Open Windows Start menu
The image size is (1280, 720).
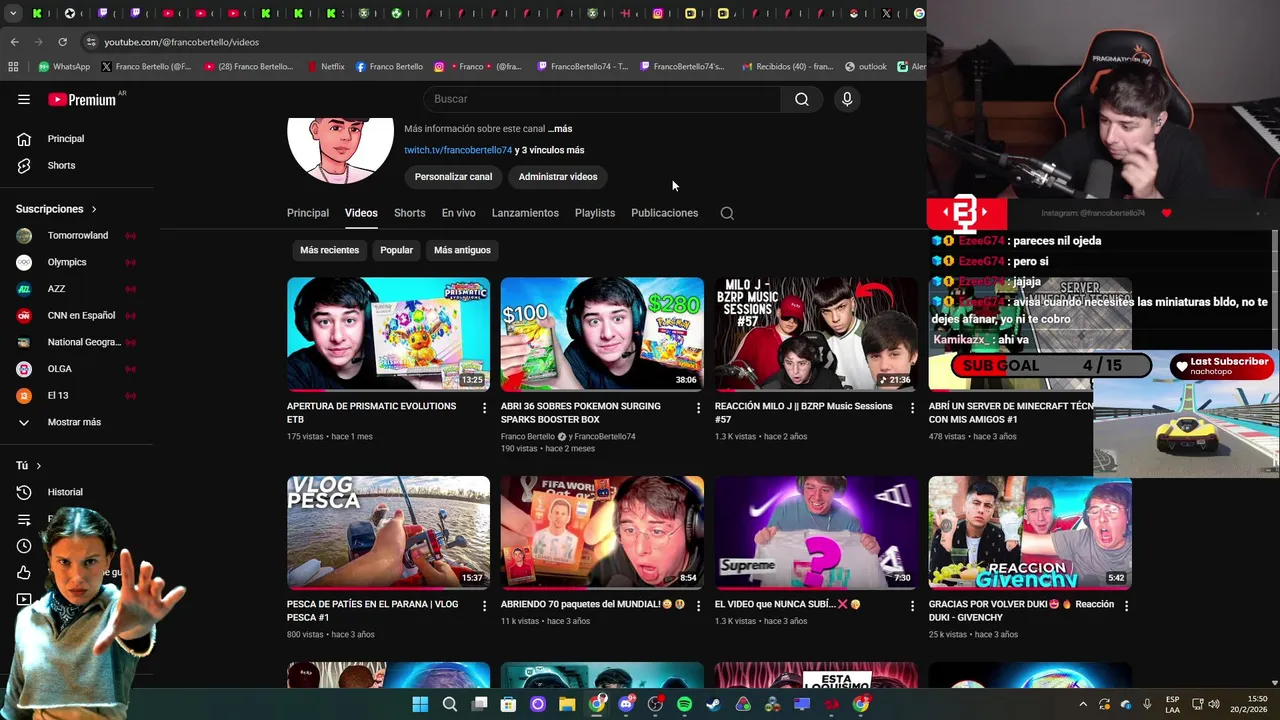pyautogui.click(x=420, y=704)
